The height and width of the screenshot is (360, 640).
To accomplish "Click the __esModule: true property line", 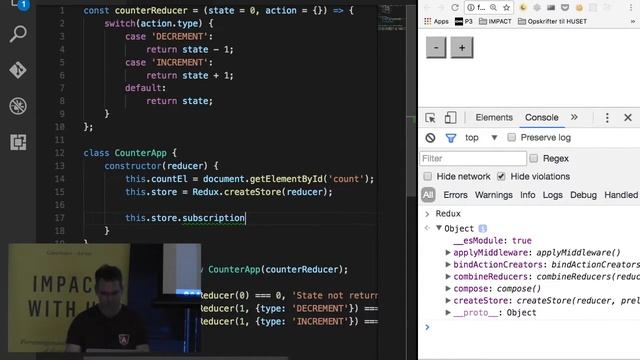I will (x=492, y=240).
